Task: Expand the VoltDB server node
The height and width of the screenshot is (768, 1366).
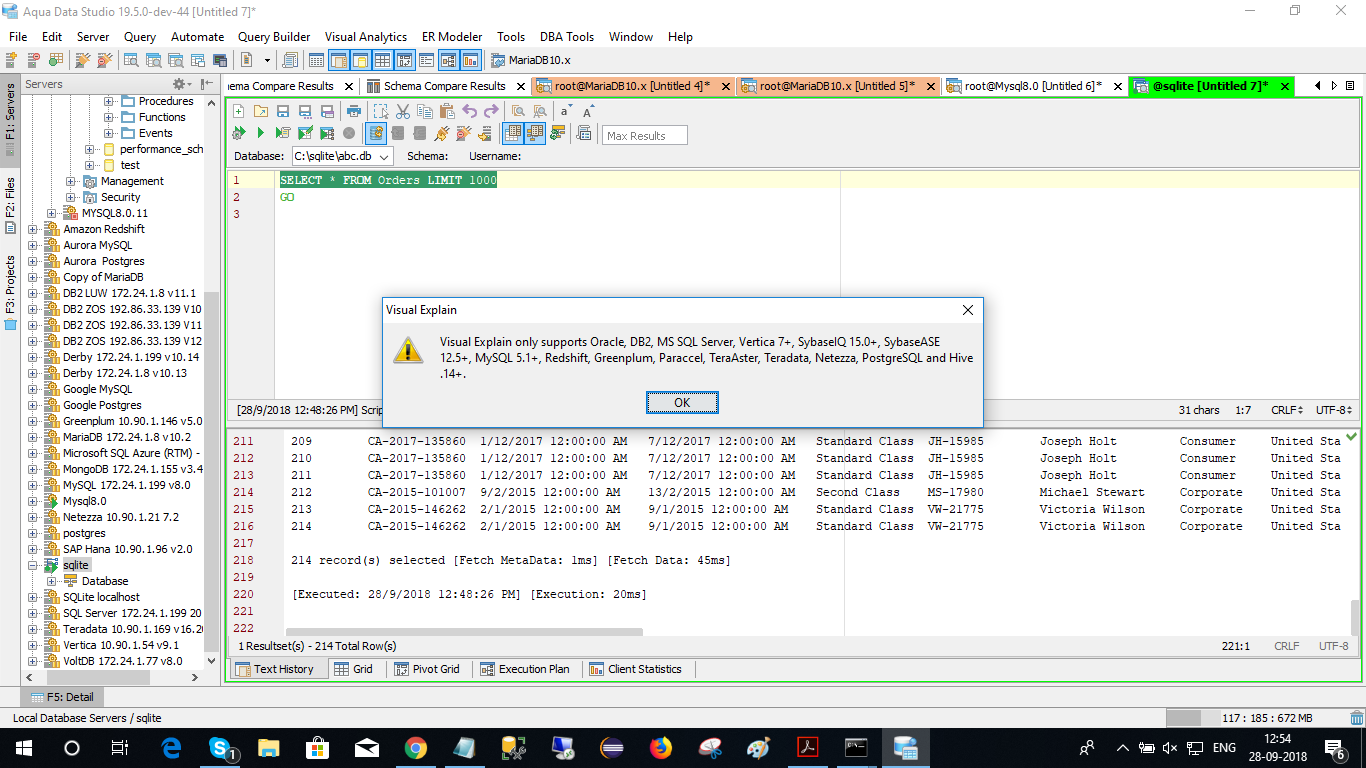Action: coord(32,661)
